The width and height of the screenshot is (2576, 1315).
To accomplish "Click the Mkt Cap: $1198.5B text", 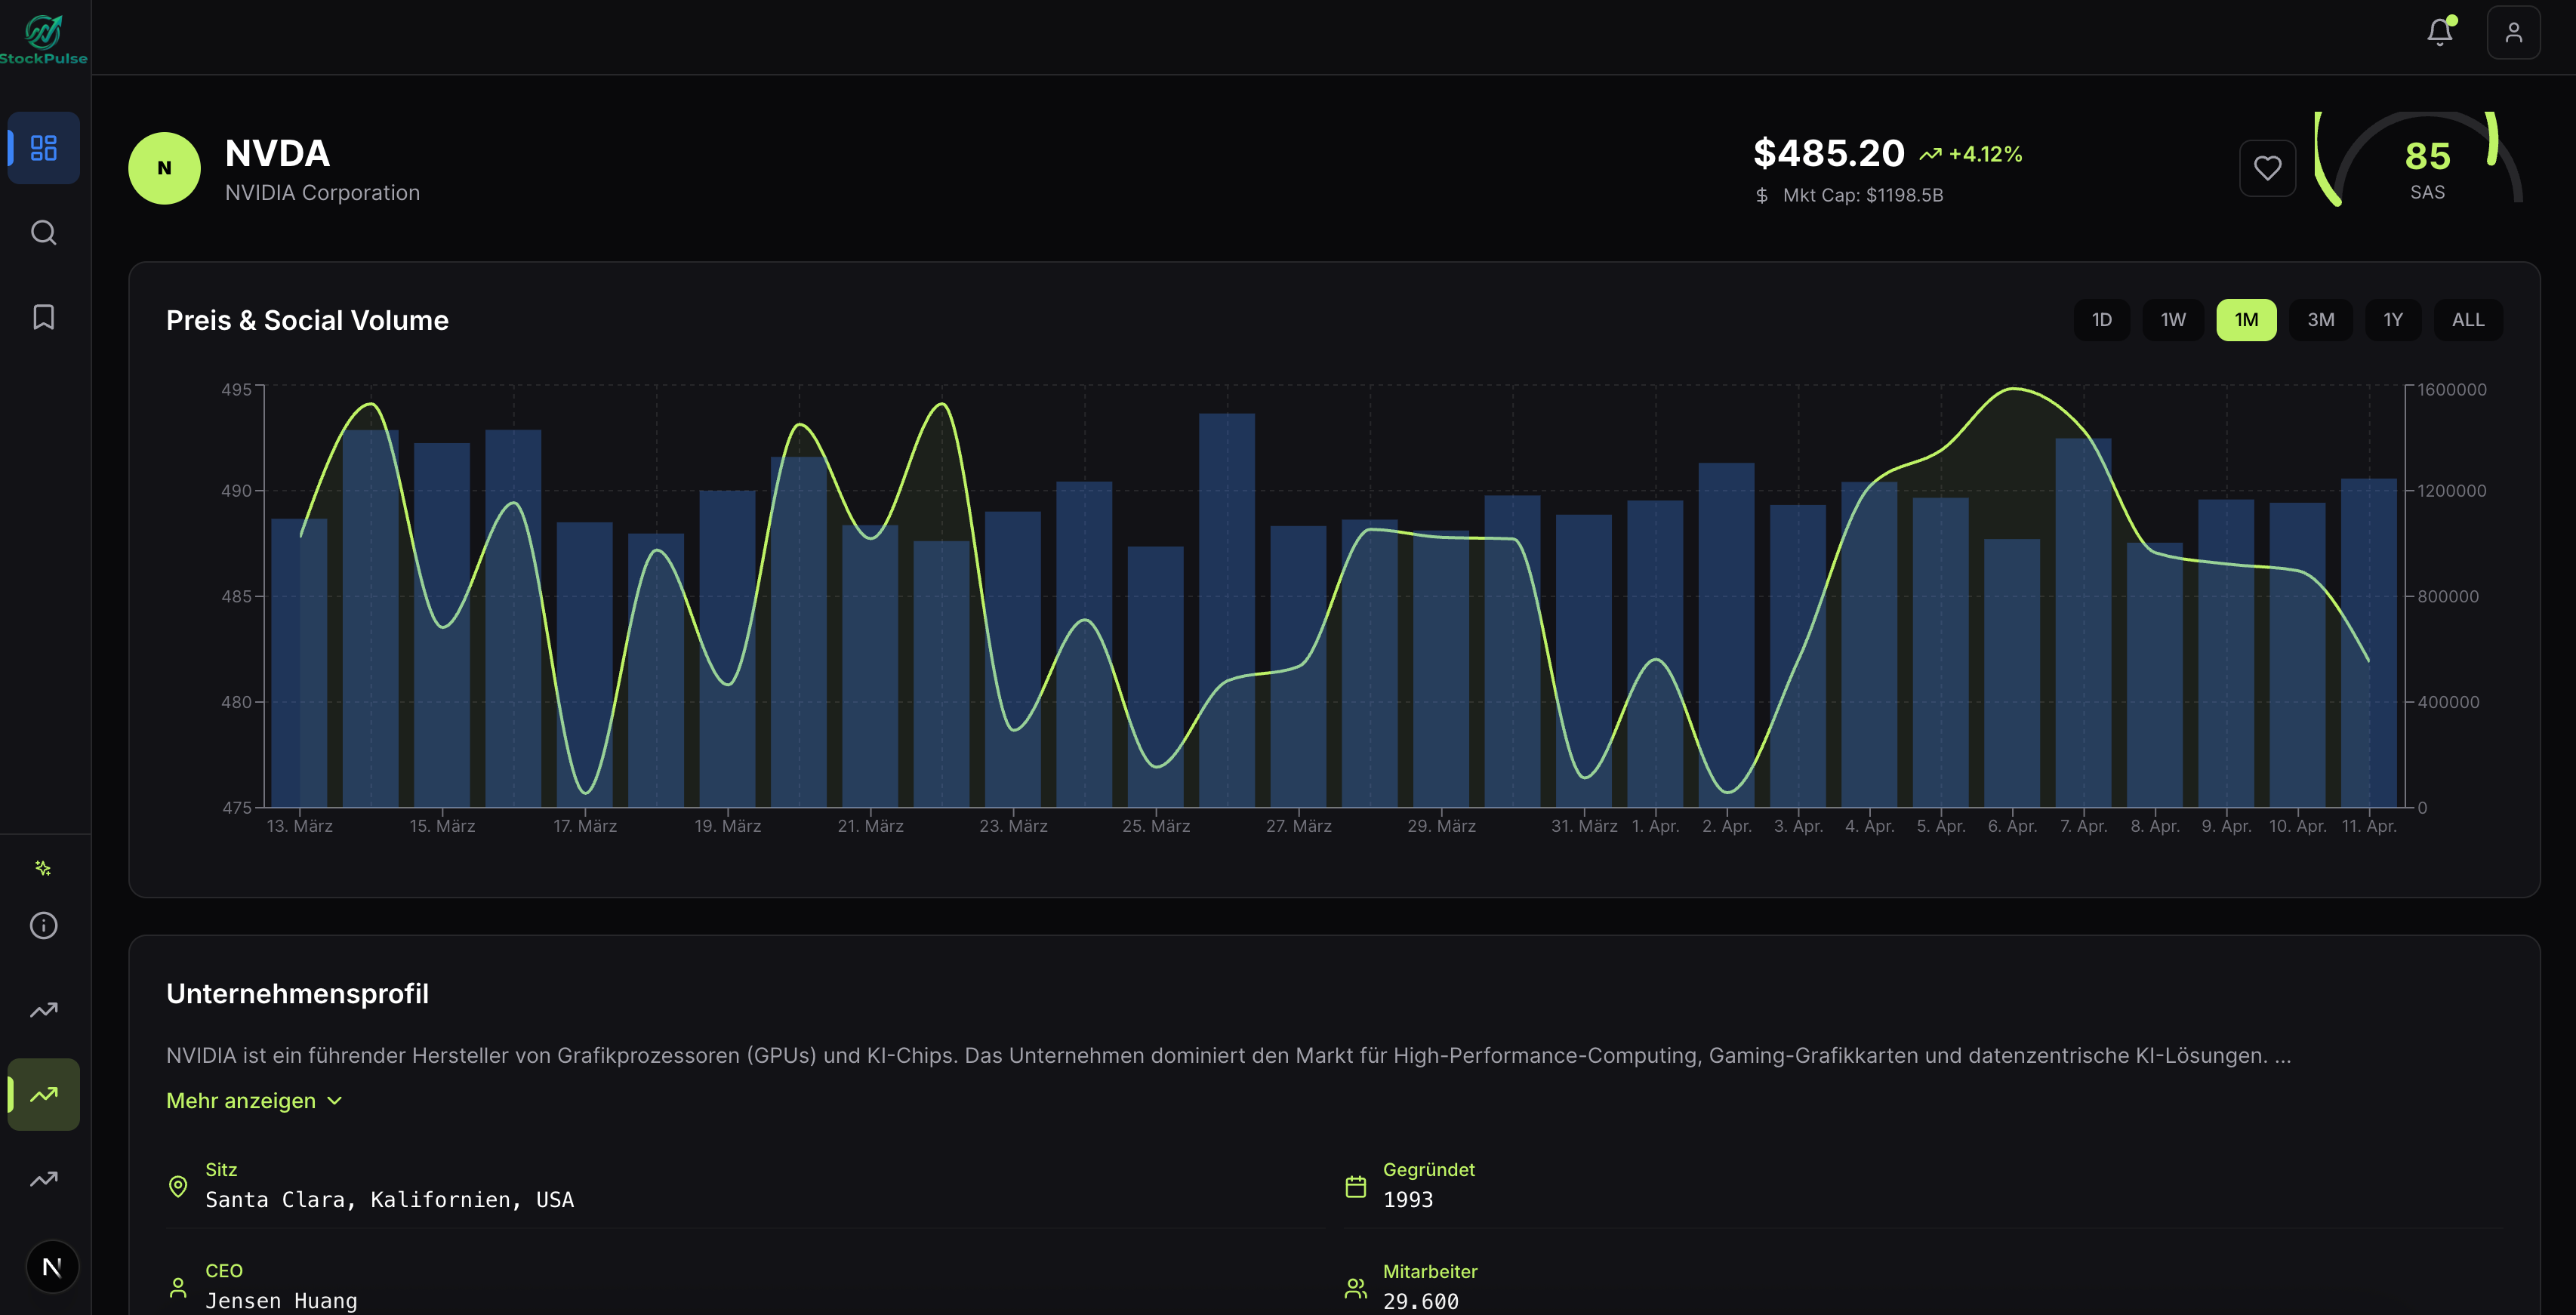I will tap(1863, 195).
